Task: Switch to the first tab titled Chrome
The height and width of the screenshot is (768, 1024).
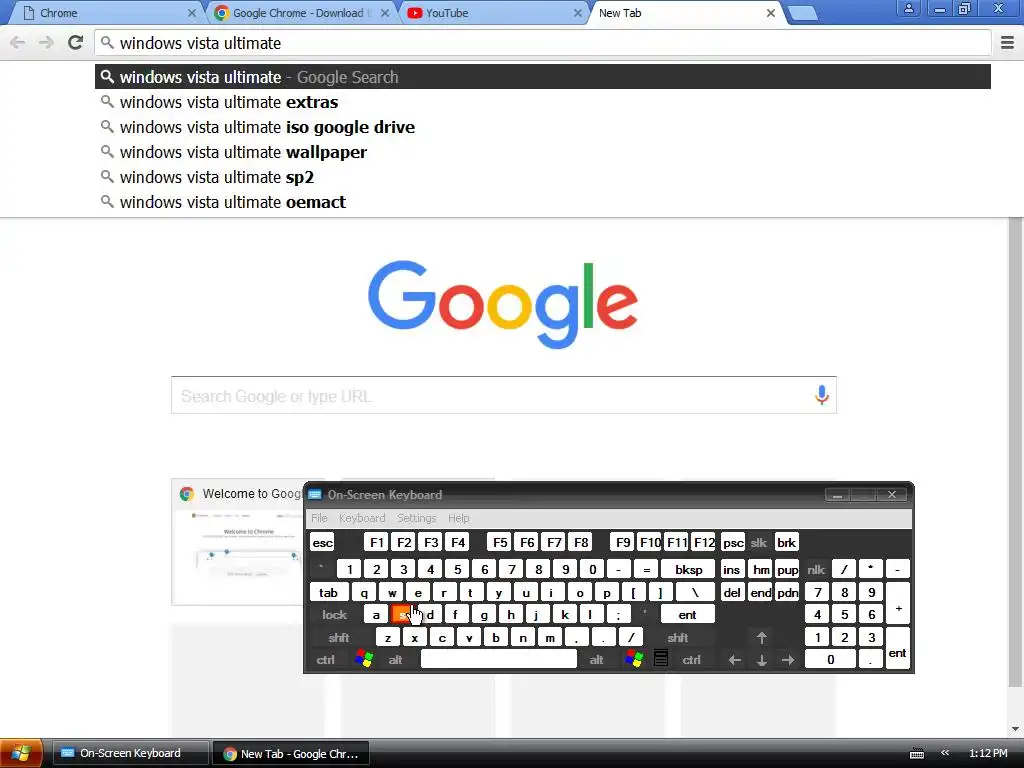Action: [108, 13]
